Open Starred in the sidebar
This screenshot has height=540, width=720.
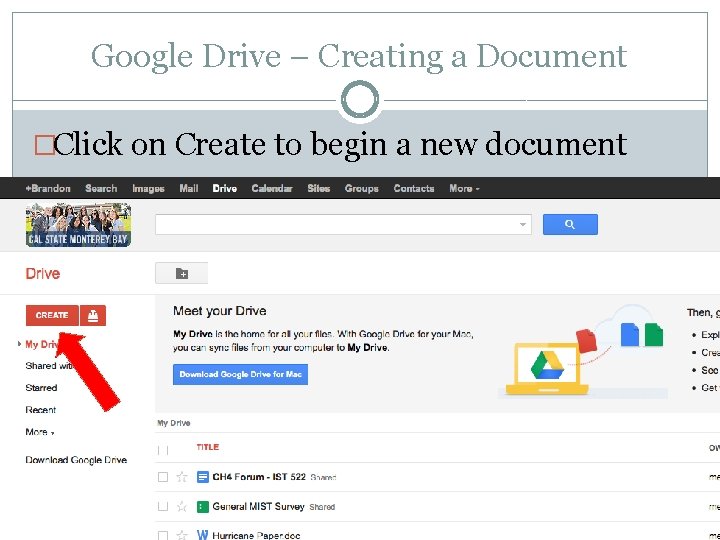coord(41,388)
